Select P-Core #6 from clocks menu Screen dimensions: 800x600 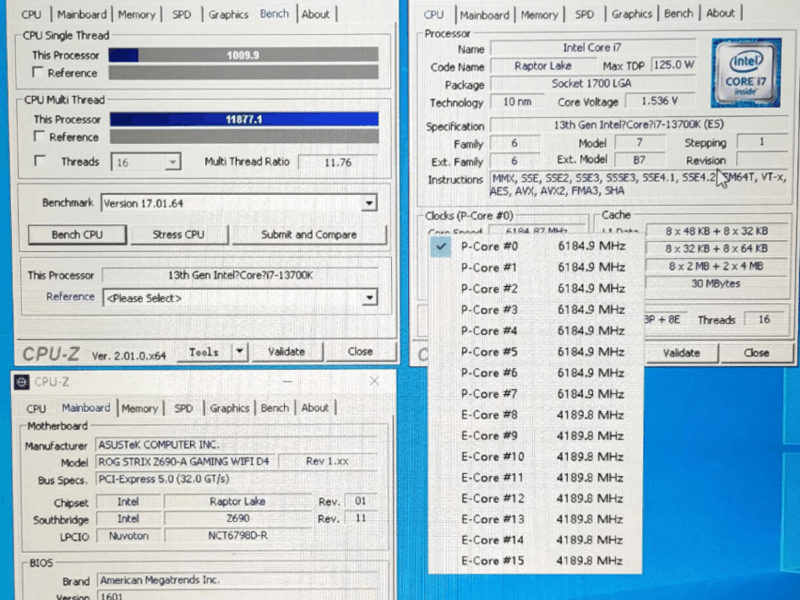(x=535, y=373)
